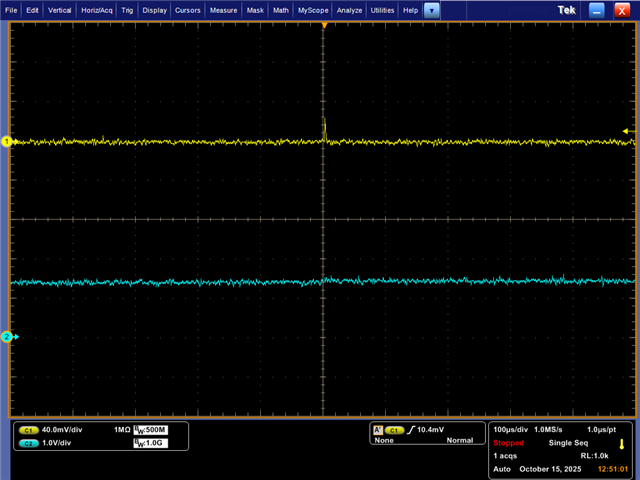Open the Mask menu
Screen dimensions: 640x480
255,10
